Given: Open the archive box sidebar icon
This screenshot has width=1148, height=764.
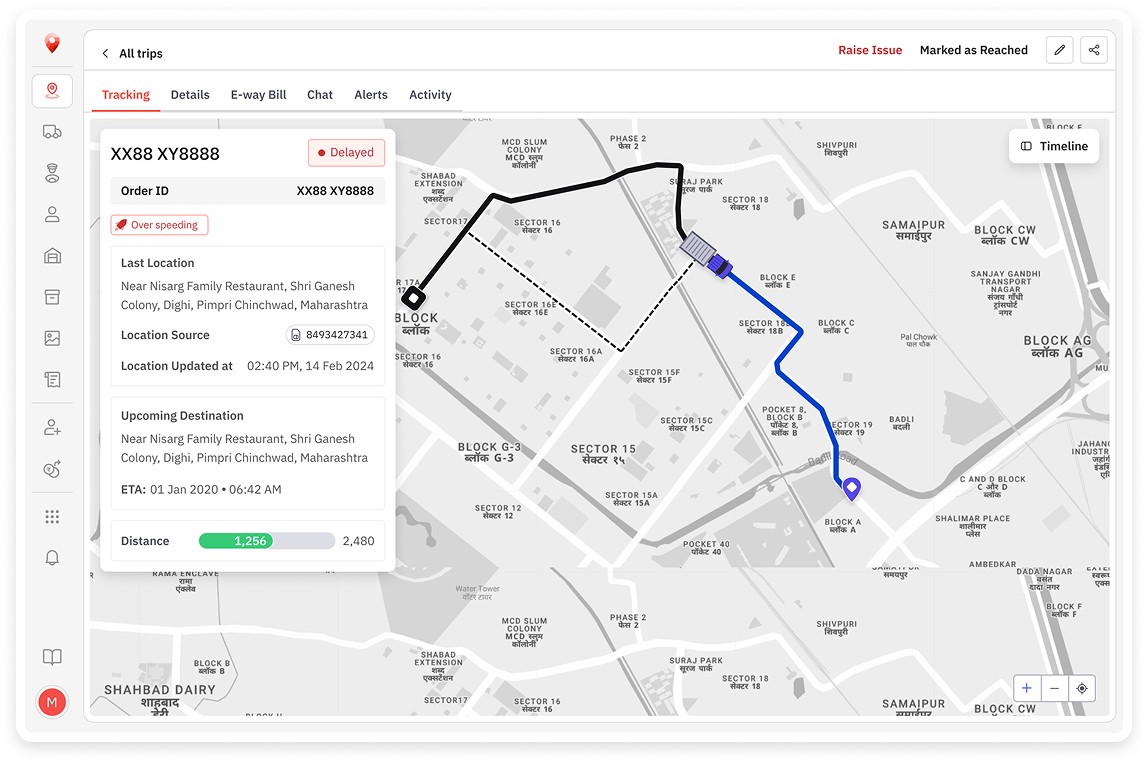Looking at the screenshot, I should click(52, 296).
